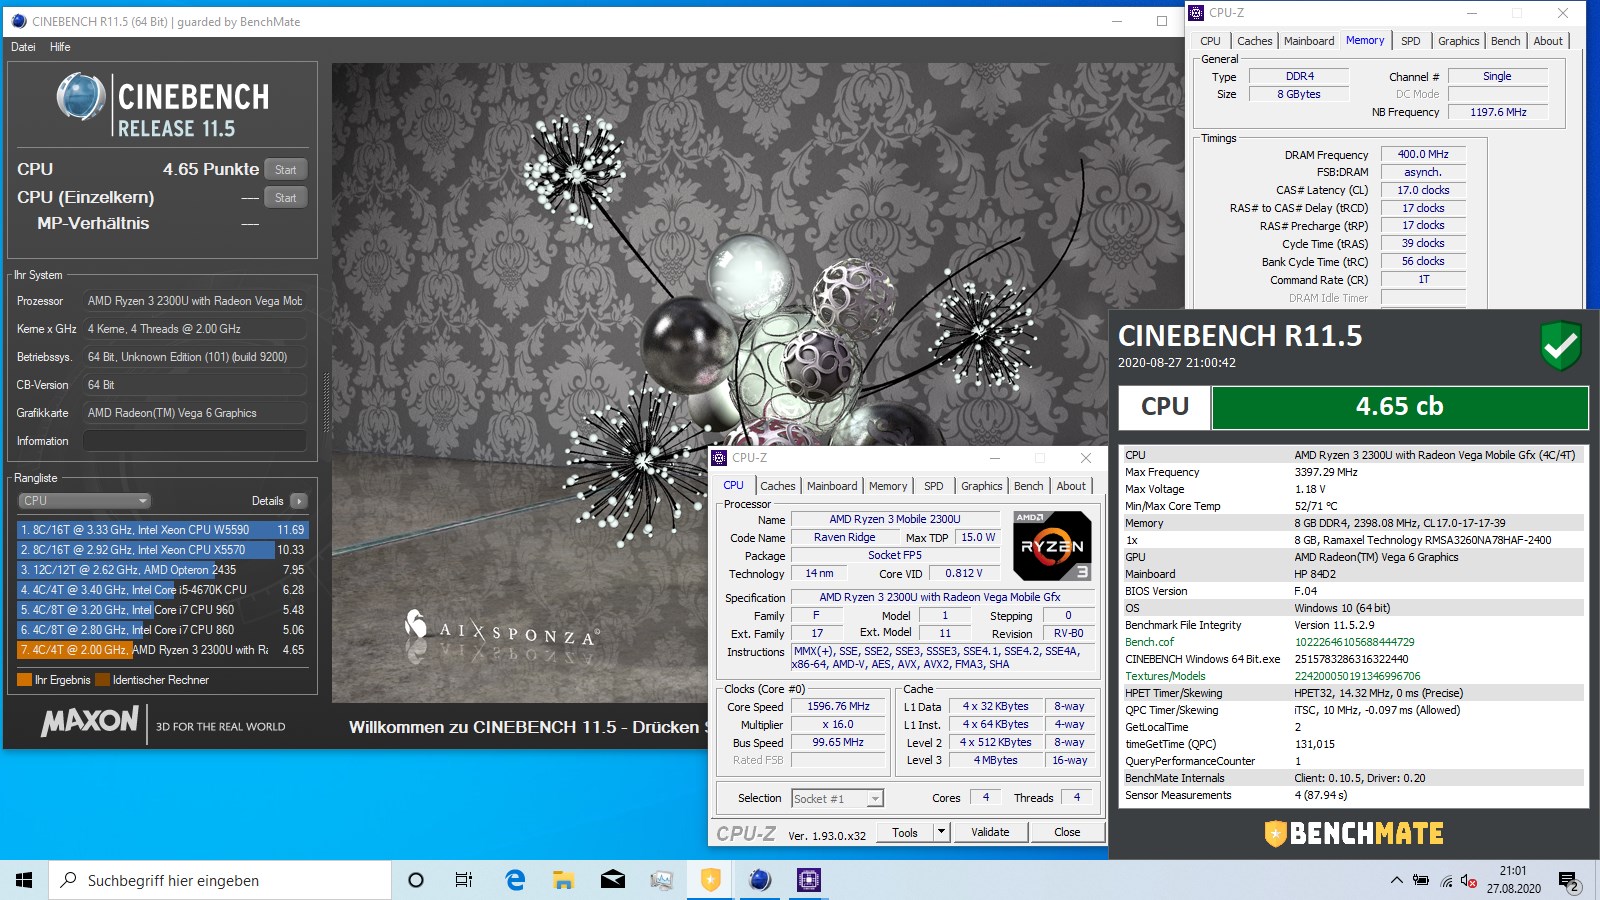
Task: Switch to Memory tab in lower CPU-Z
Action: tap(888, 486)
